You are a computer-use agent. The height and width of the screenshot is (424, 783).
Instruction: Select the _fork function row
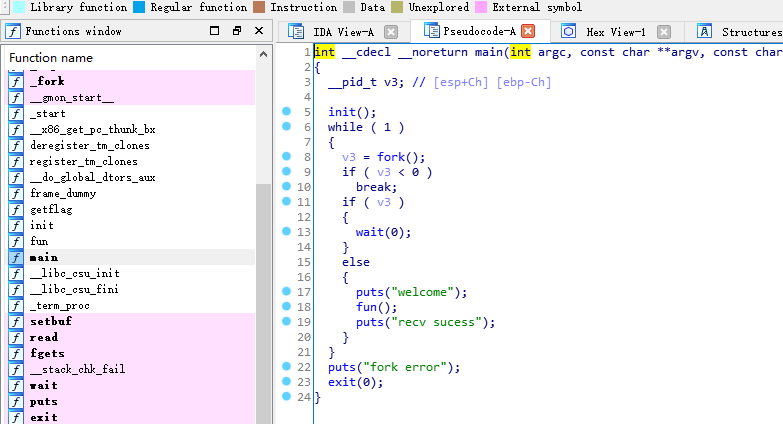coord(131,81)
